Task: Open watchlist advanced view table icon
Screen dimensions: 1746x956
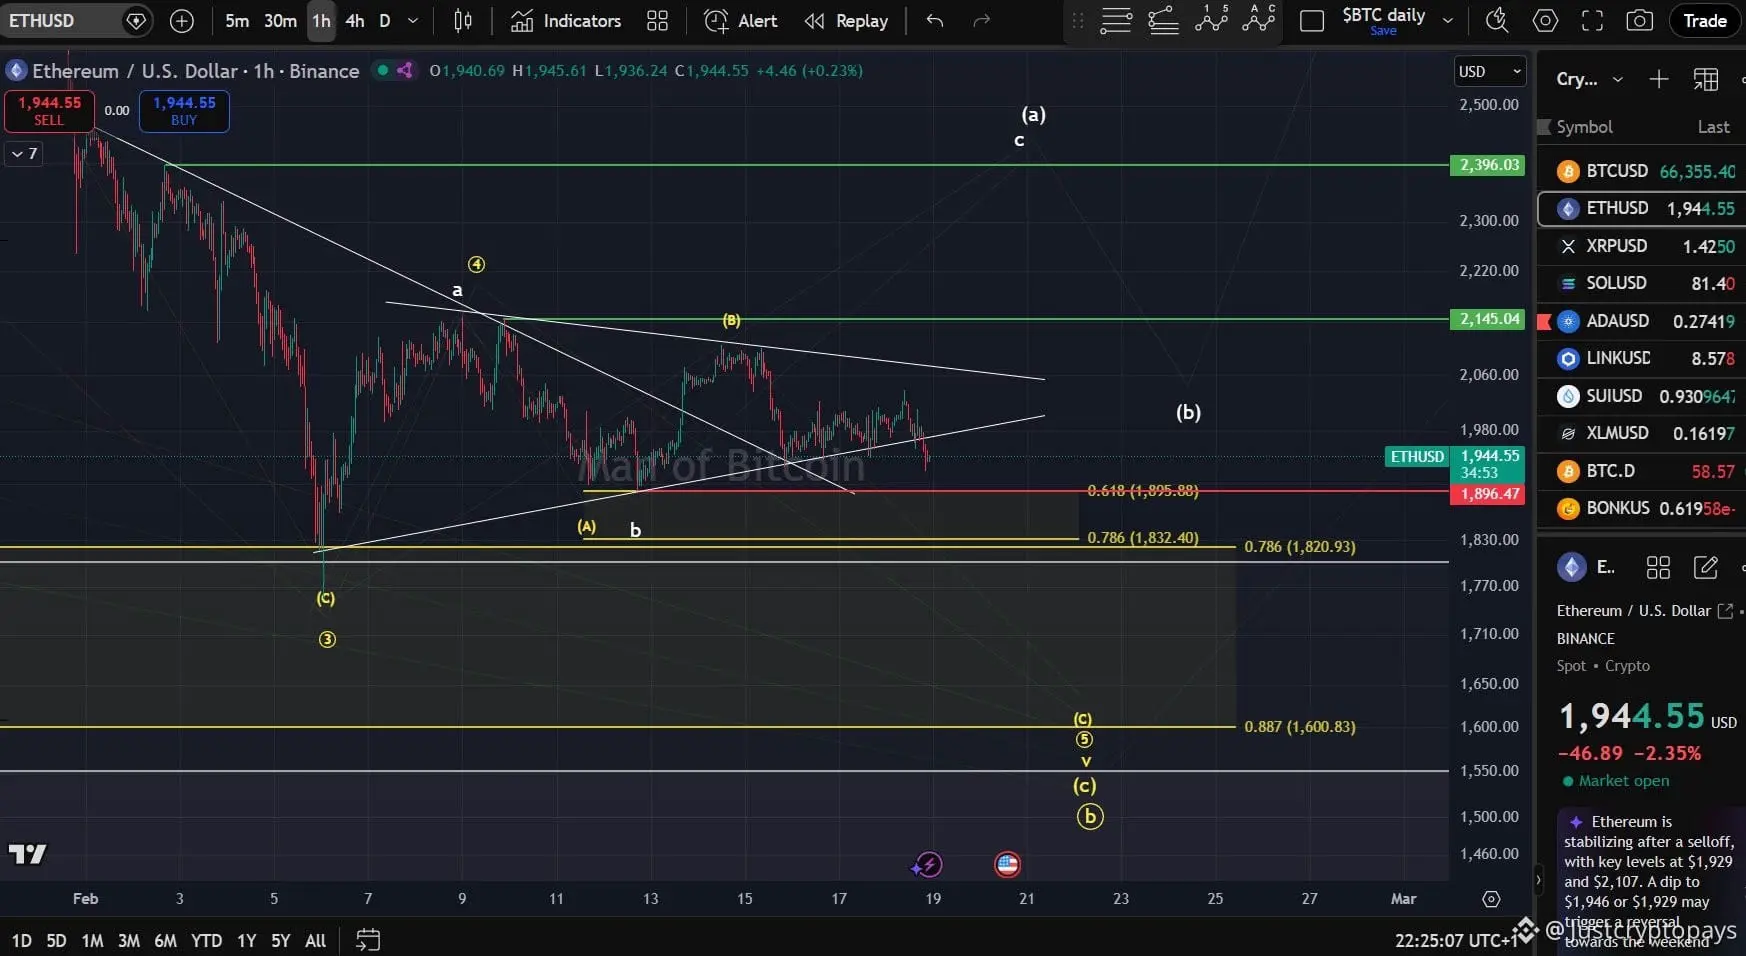Action: [1706, 79]
